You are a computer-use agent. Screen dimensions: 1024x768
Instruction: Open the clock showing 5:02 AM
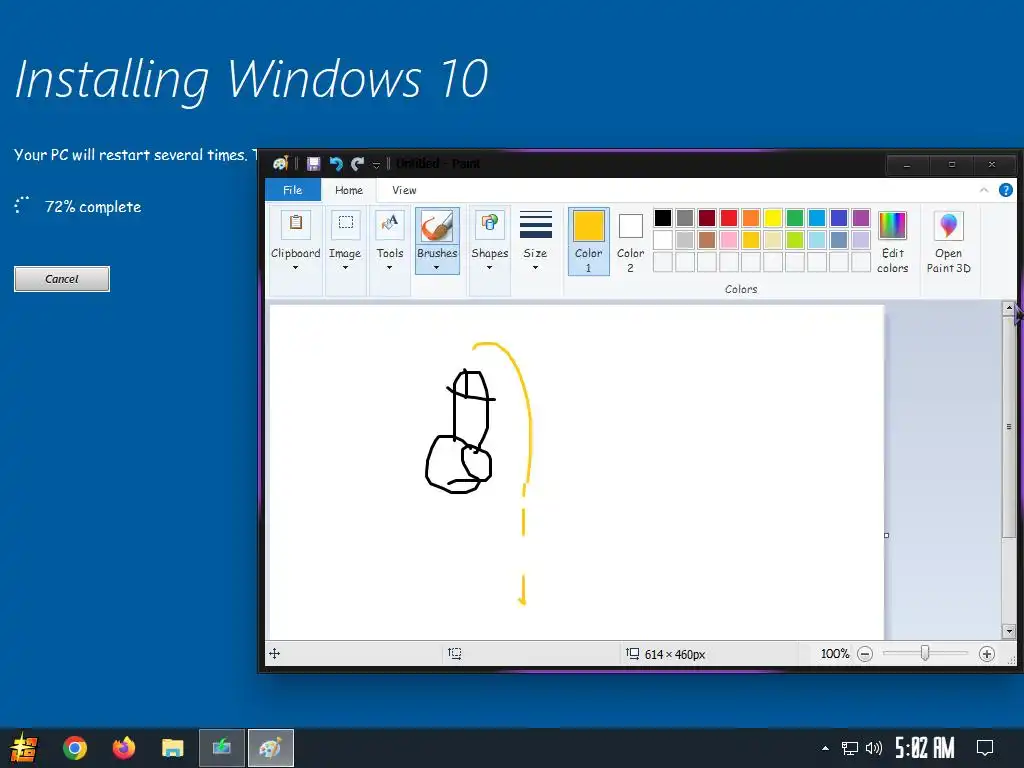coord(924,748)
